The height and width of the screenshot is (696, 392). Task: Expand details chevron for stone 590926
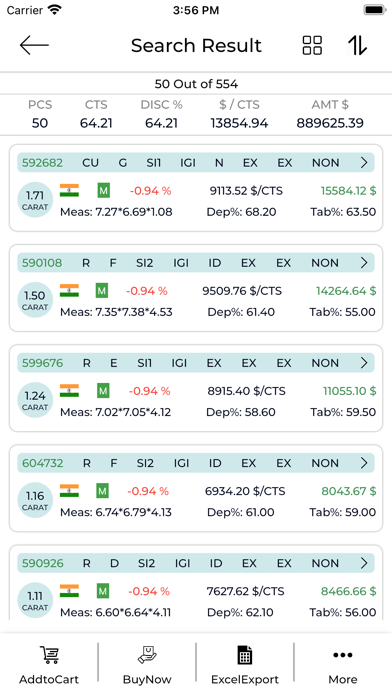364,563
